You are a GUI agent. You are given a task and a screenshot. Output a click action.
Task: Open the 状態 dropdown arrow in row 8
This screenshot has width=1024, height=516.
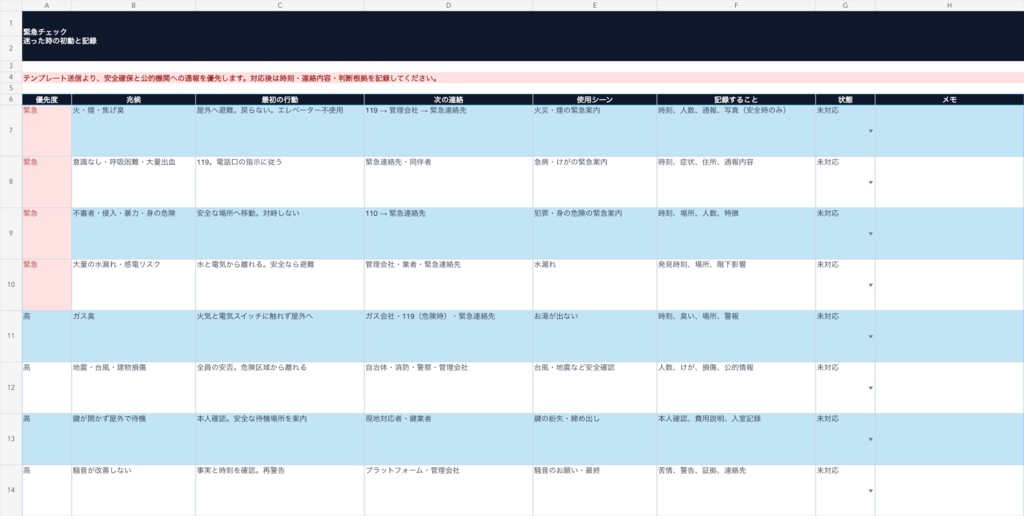[x=870, y=183]
